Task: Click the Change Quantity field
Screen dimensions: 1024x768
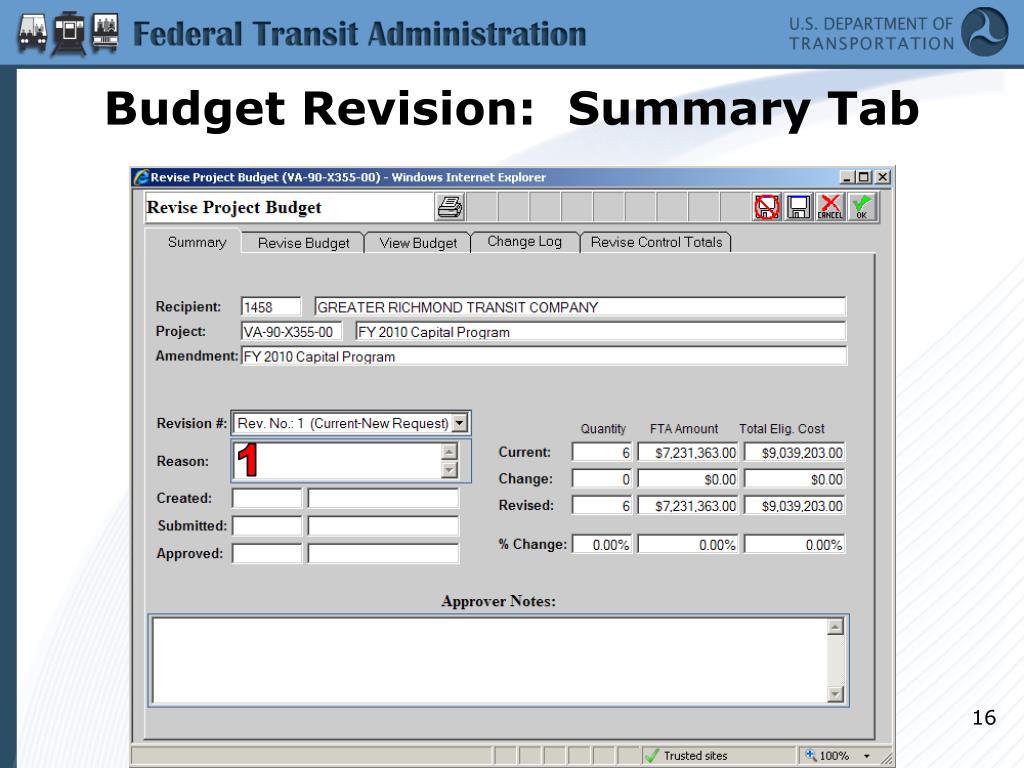Action: [602, 479]
